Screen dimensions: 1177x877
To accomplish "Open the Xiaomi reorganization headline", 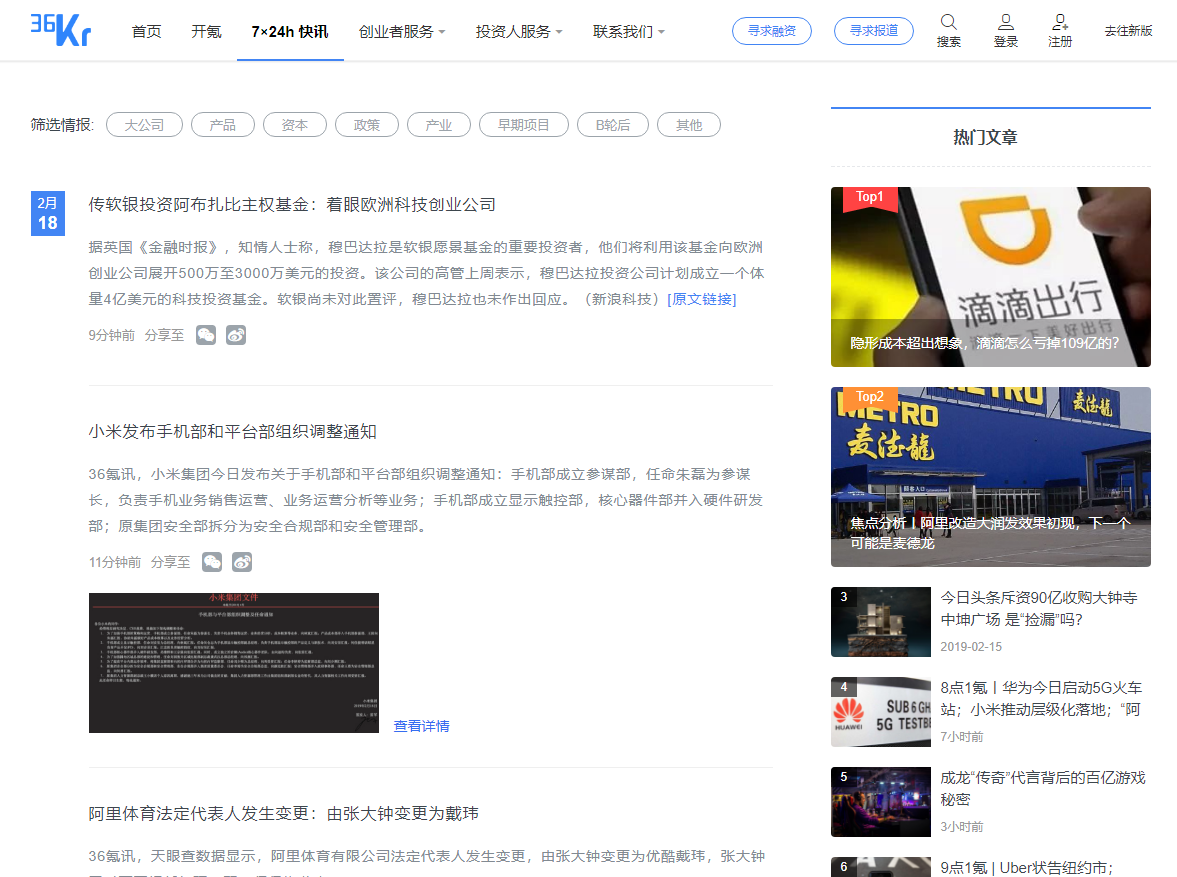I will point(233,432).
